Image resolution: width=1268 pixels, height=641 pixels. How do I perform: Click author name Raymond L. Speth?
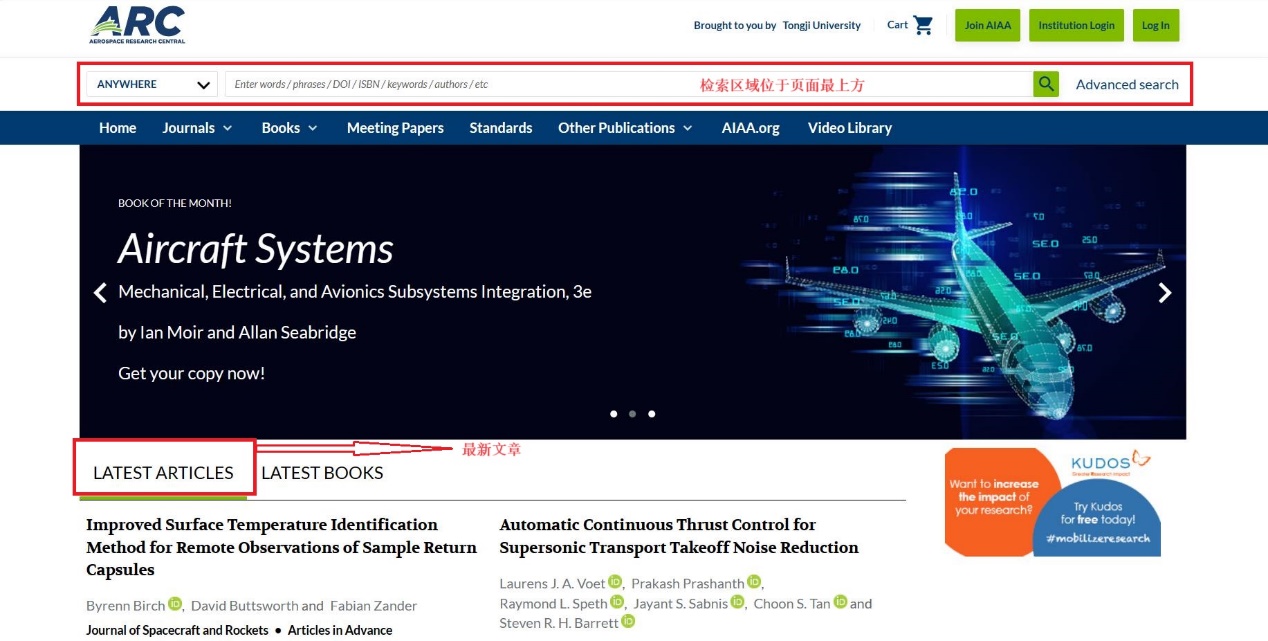coord(553,603)
